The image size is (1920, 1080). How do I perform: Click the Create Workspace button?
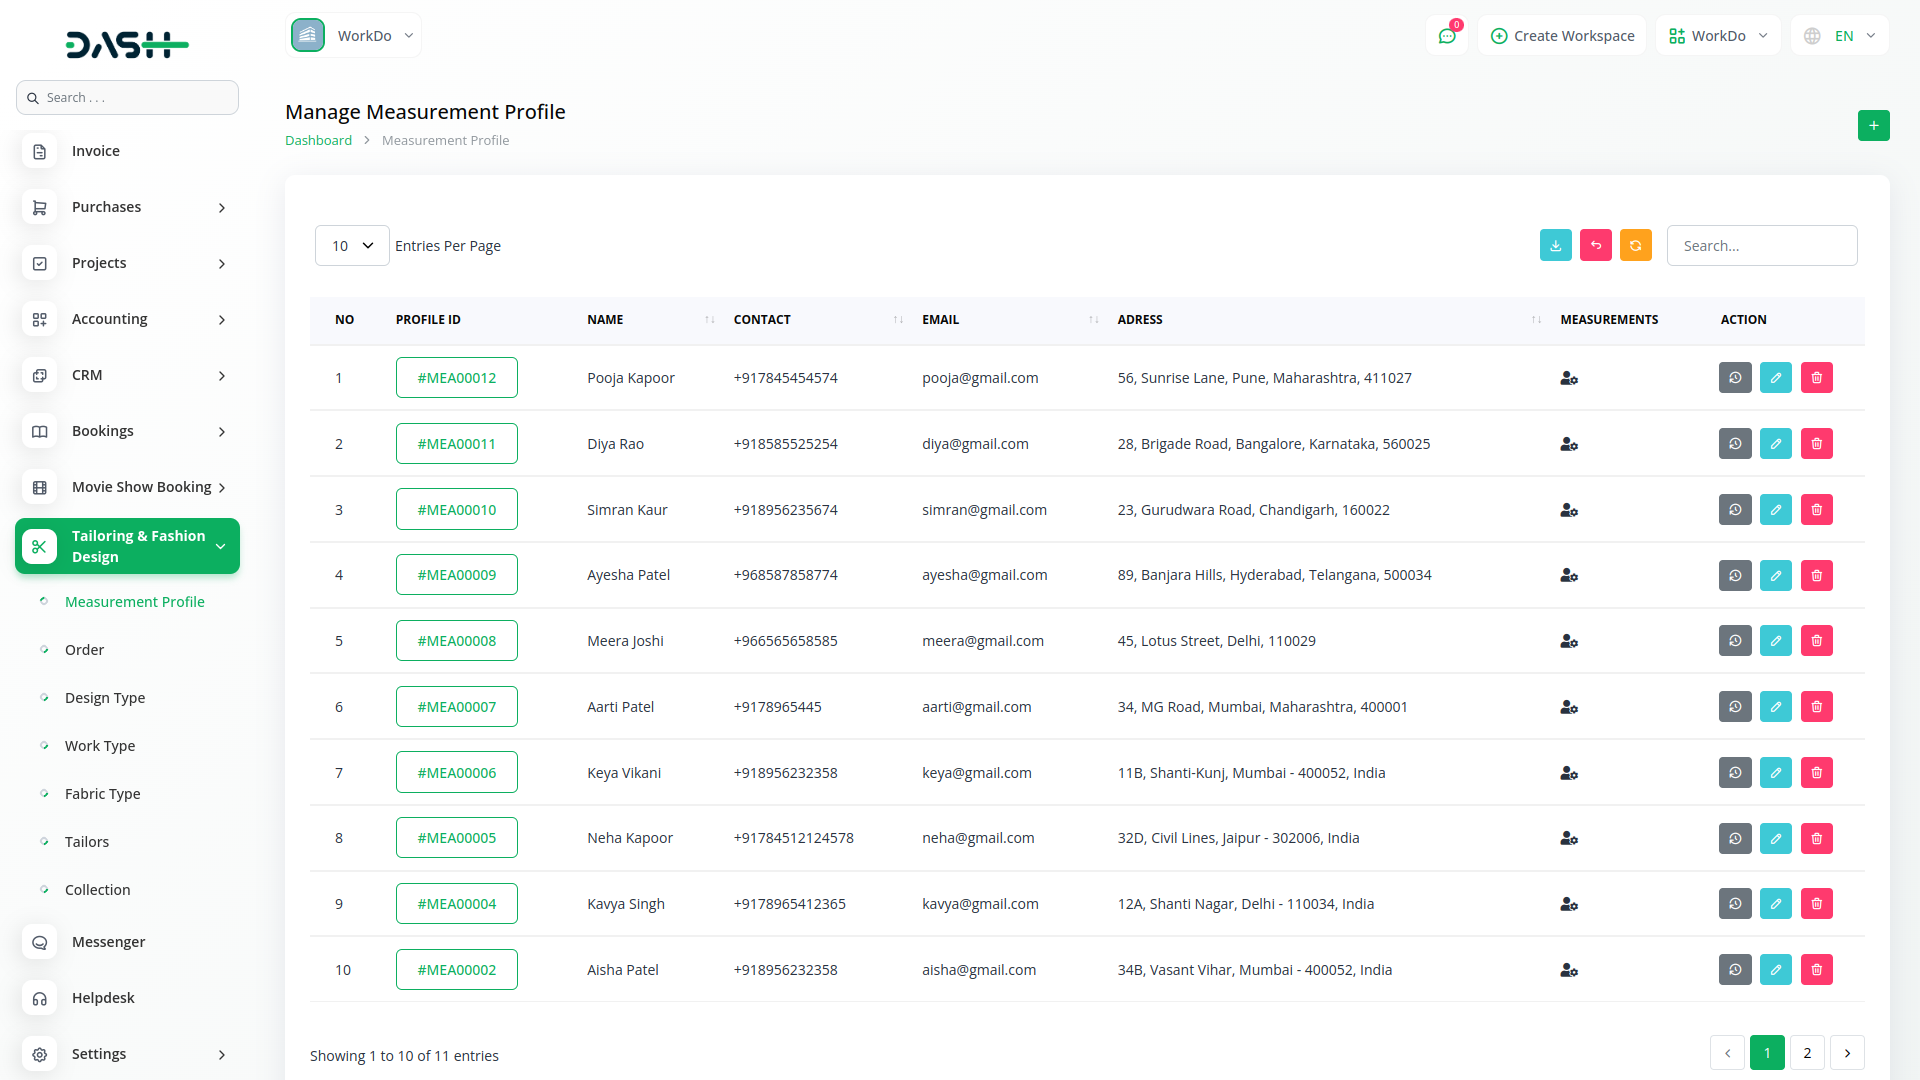(1562, 36)
